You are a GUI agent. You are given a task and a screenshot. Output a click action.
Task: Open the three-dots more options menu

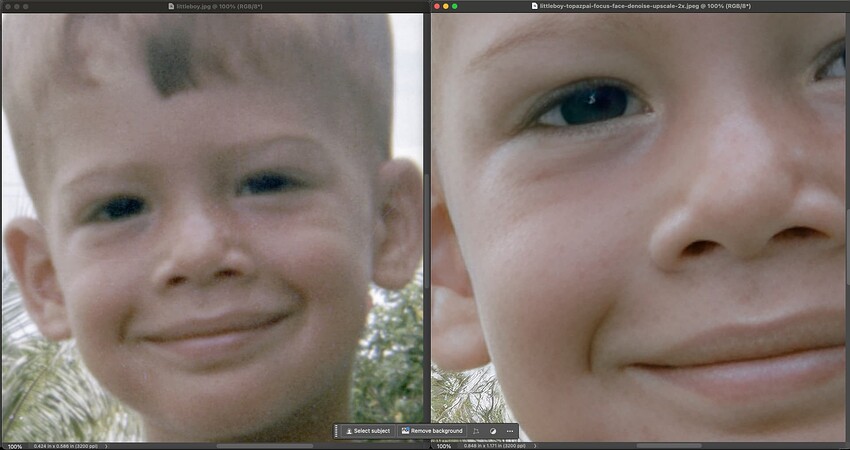510,431
